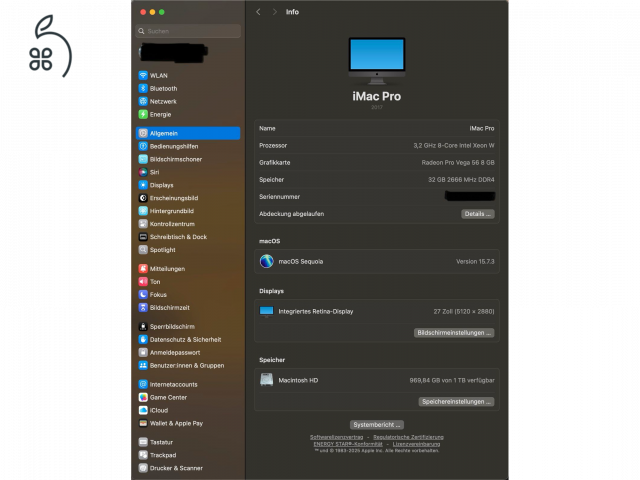Open the Benutzer:innen & Gruppen icon
640x480 pixels.
click(143, 365)
